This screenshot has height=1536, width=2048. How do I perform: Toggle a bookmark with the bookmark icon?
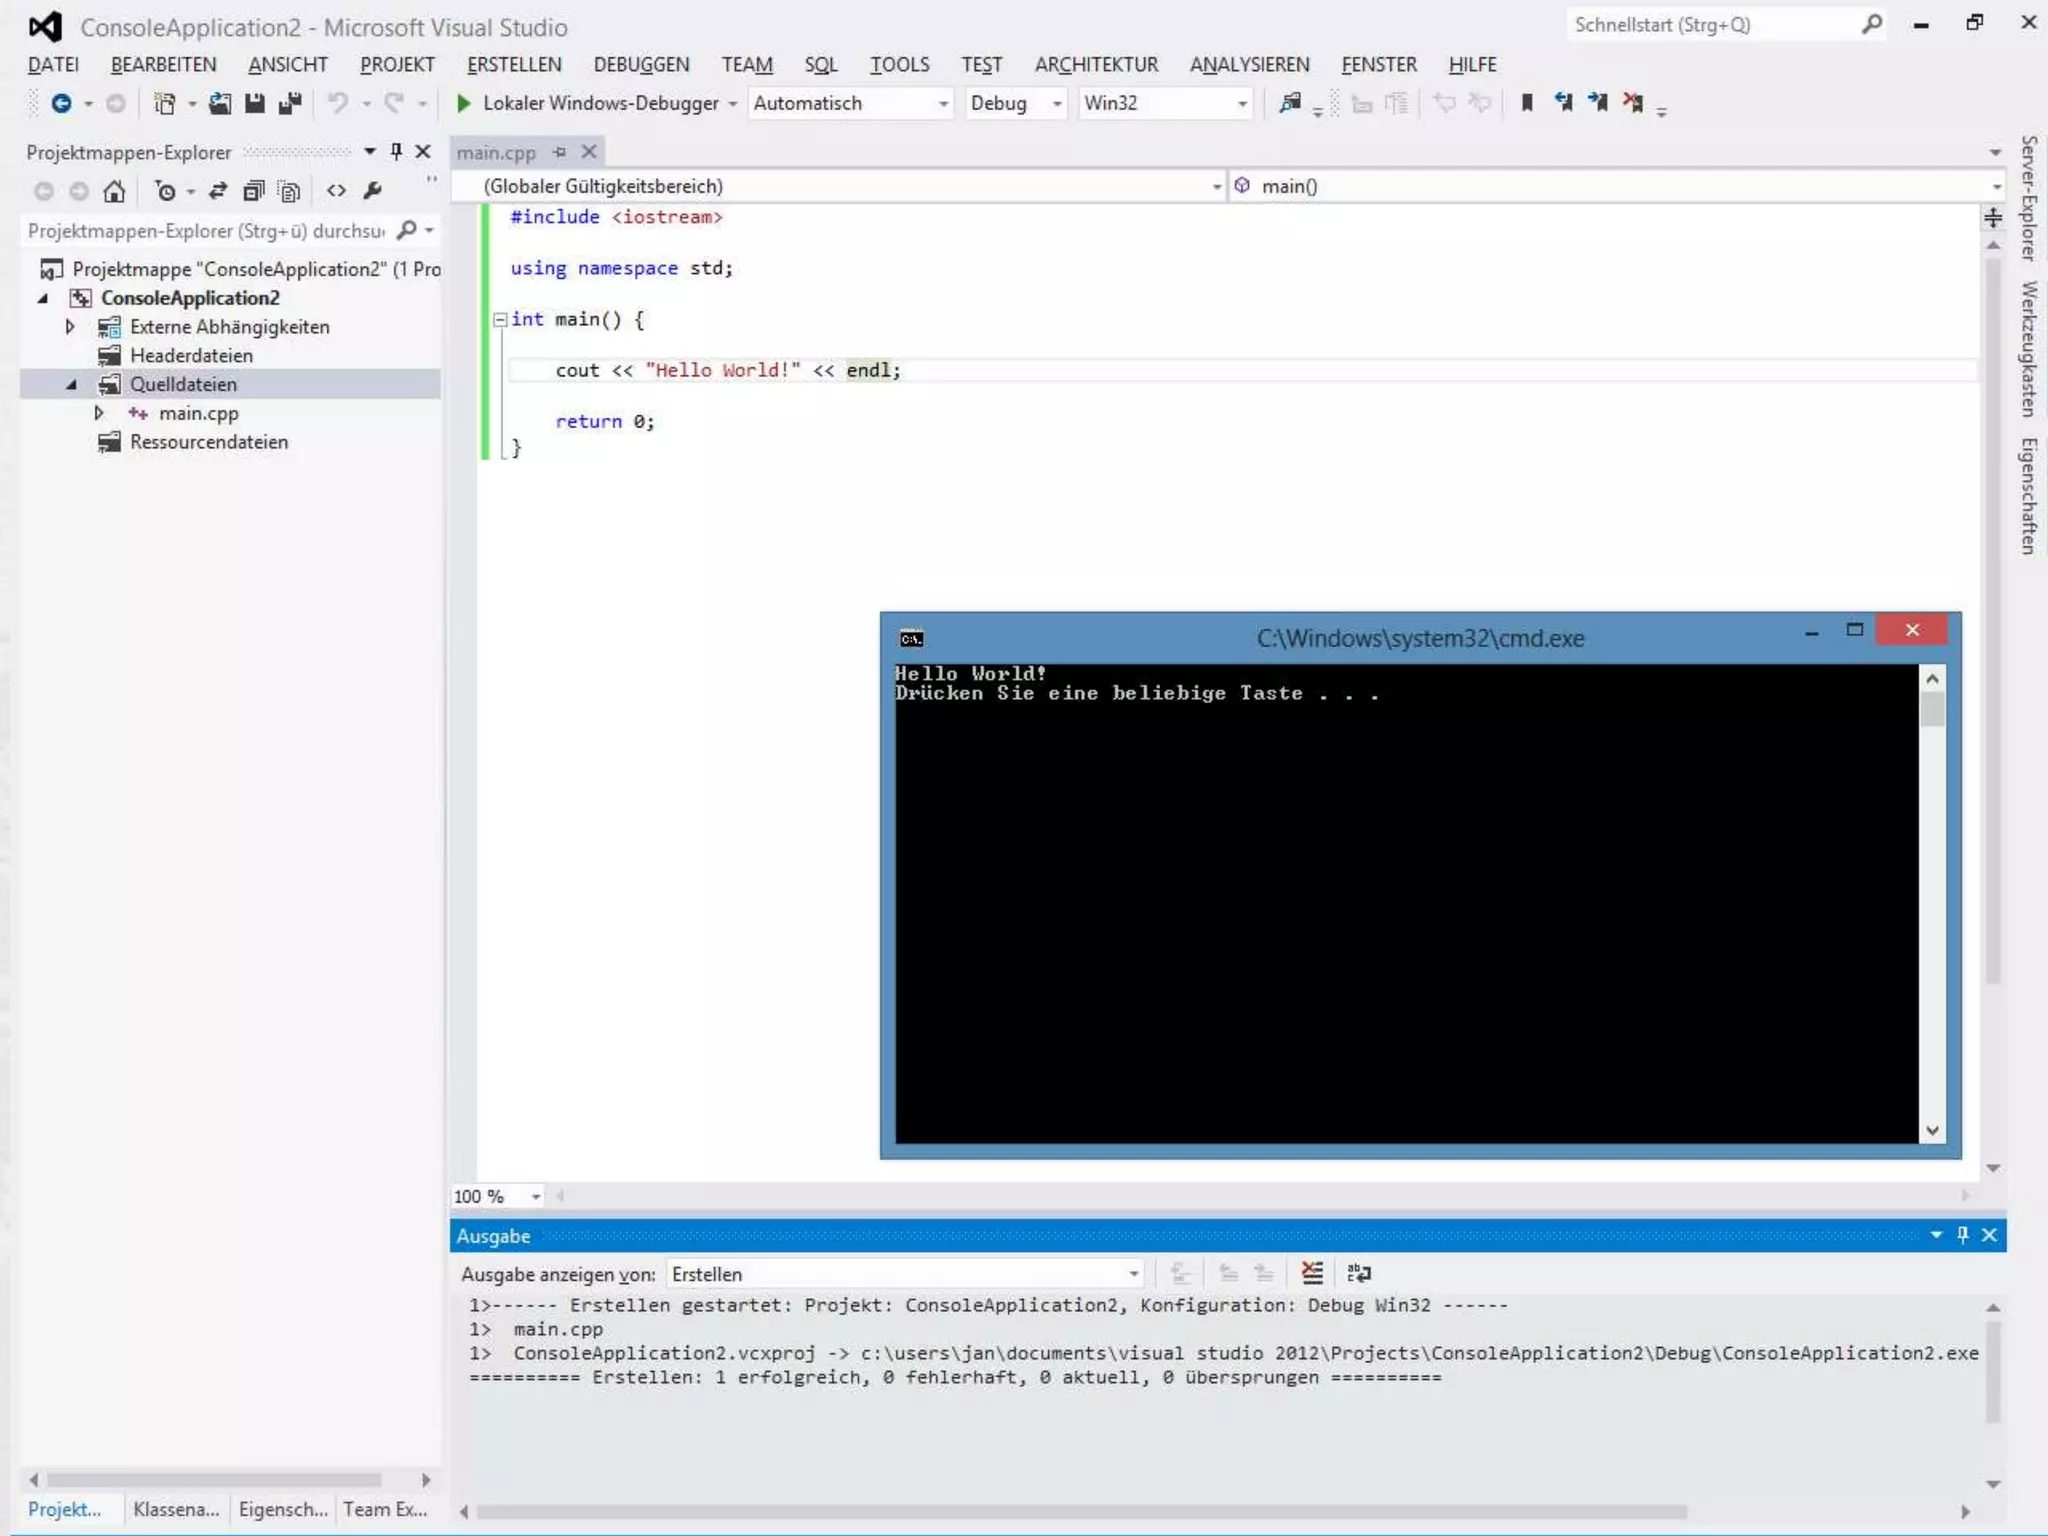coord(1526,102)
